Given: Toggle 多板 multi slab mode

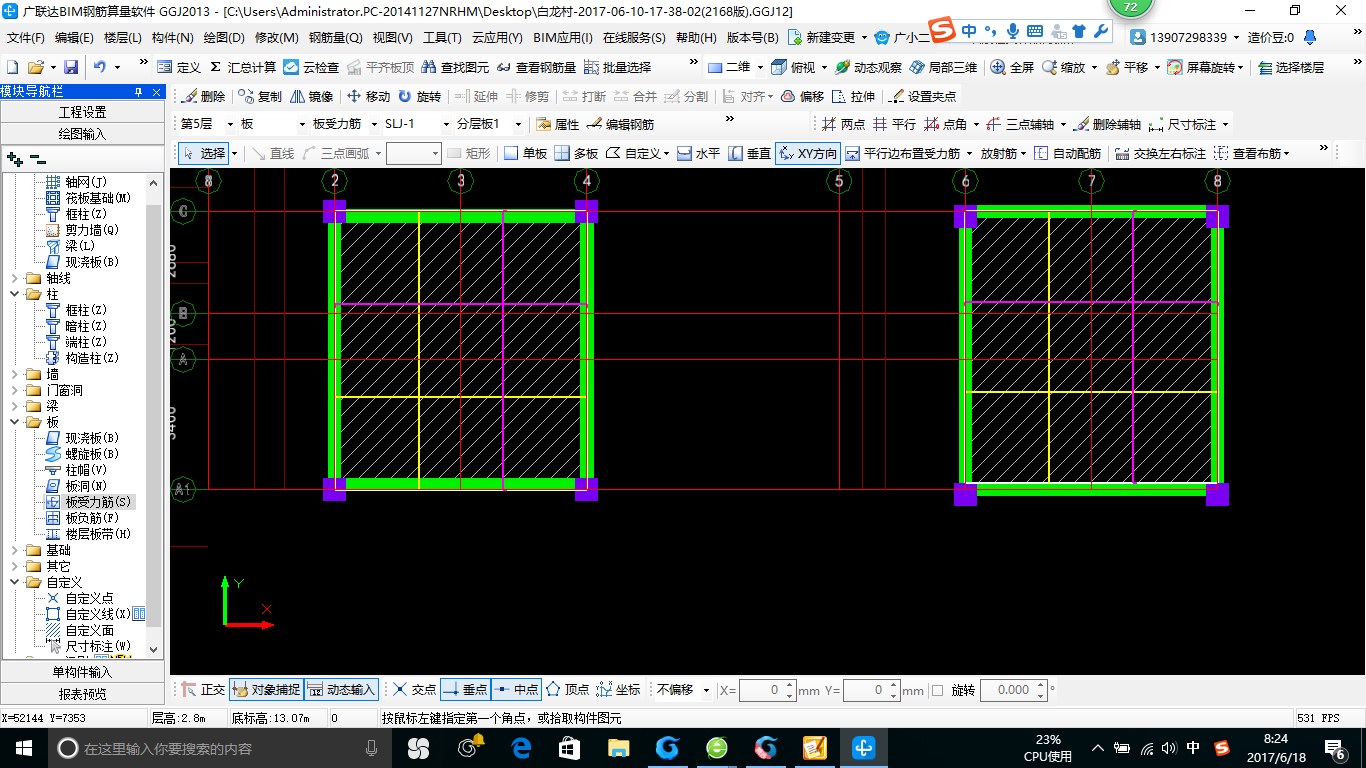Looking at the screenshot, I should pyautogui.click(x=576, y=153).
